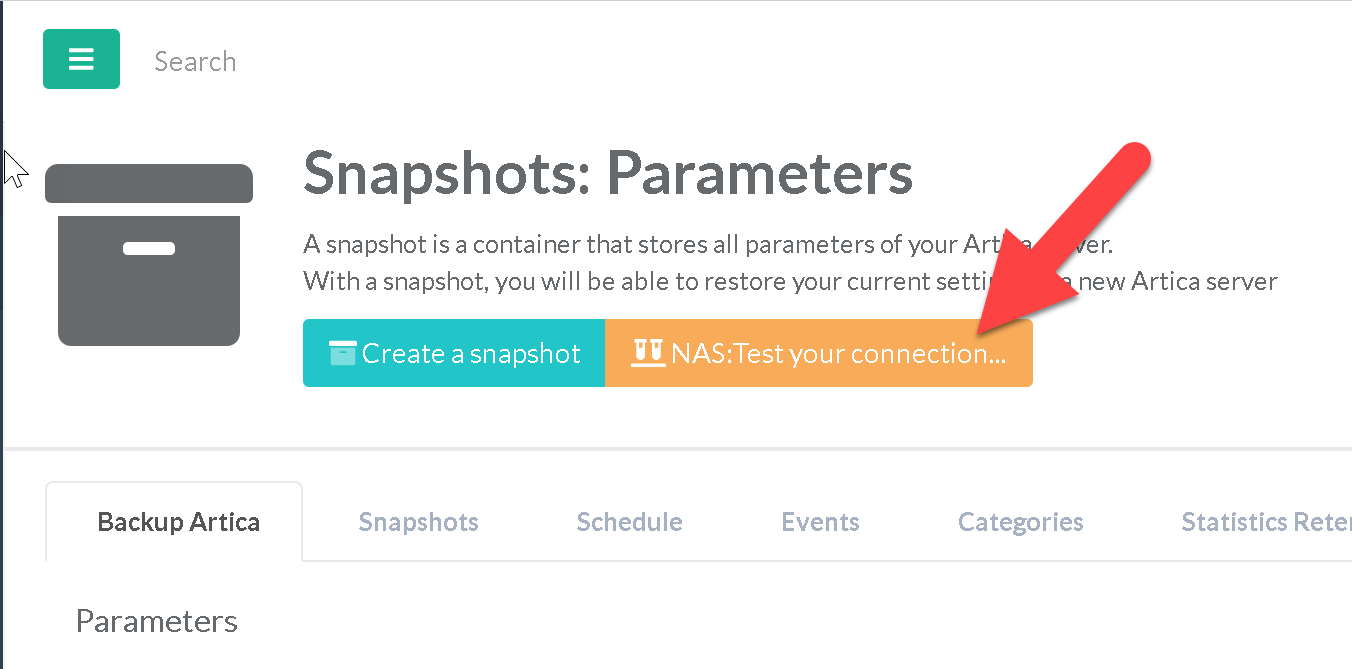Select the Backup Artica tab
This screenshot has height=669, width=1352.
[178, 522]
